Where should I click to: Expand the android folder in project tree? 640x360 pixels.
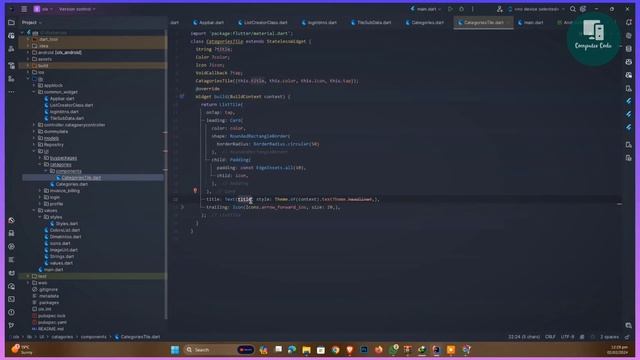click(x=28, y=53)
